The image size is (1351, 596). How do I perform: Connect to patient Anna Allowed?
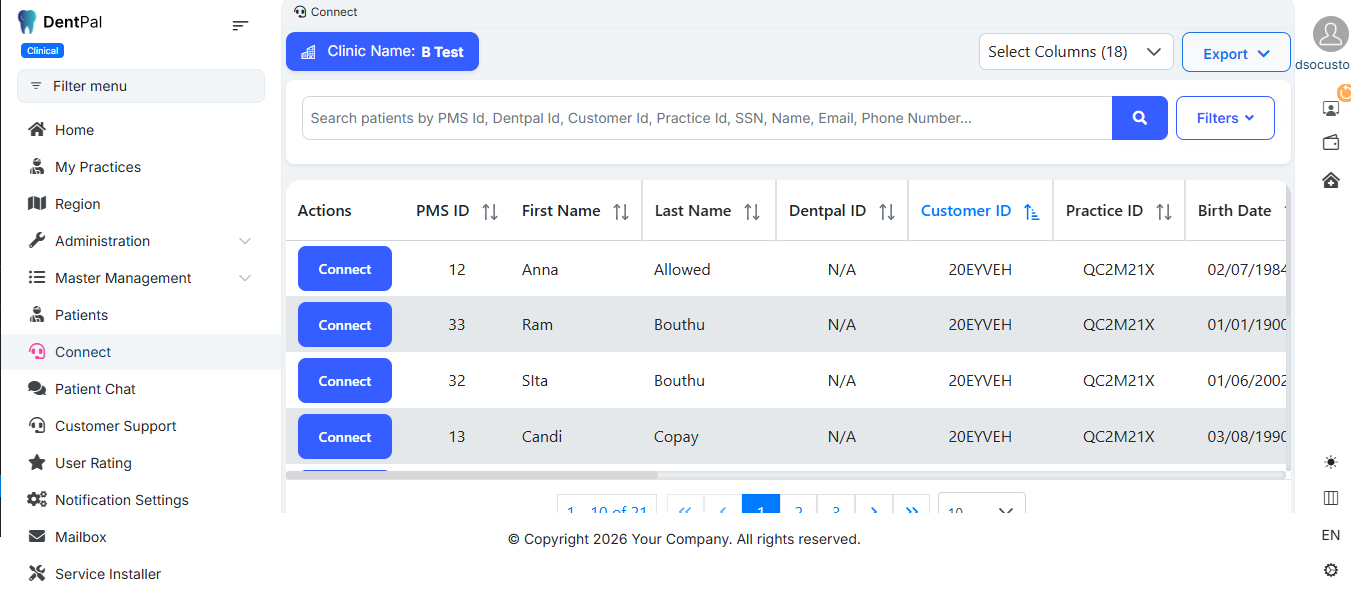coord(345,269)
